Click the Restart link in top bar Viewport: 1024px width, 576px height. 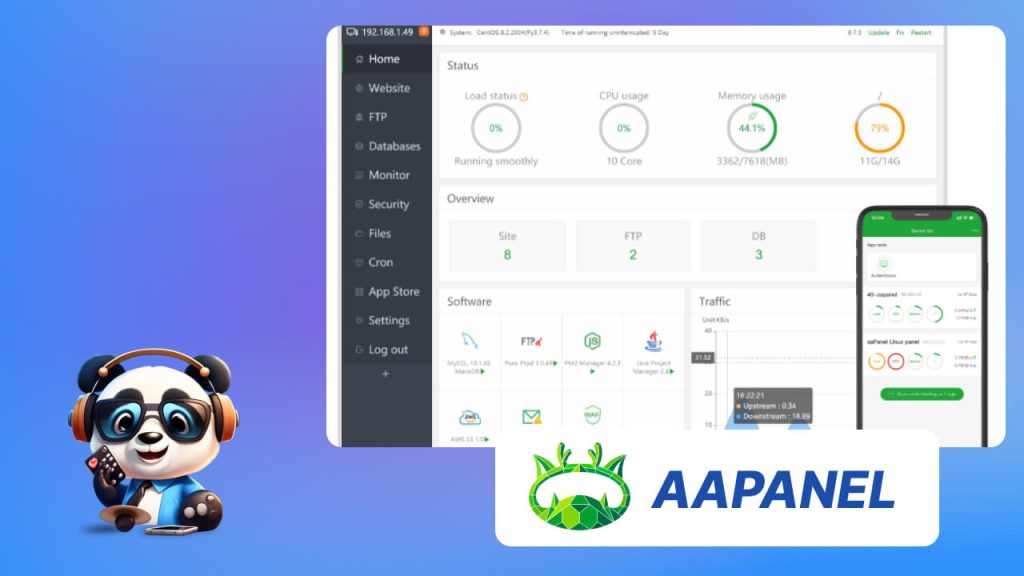point(921,33)
